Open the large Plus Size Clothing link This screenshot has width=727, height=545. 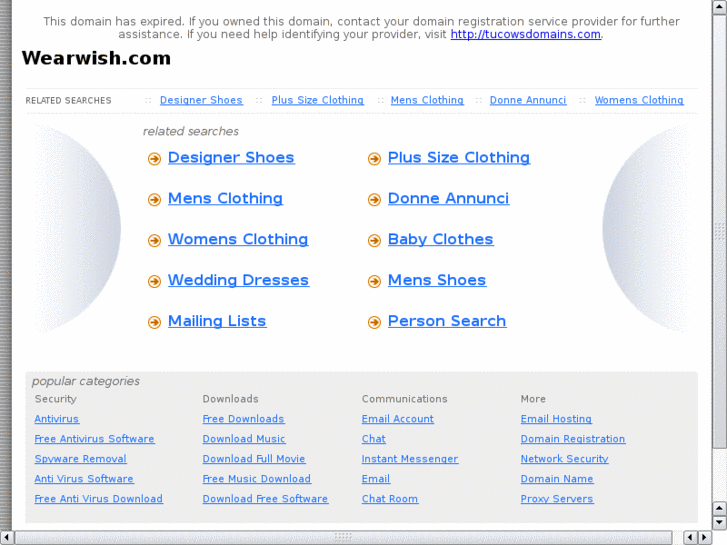[x=459, y=158]
